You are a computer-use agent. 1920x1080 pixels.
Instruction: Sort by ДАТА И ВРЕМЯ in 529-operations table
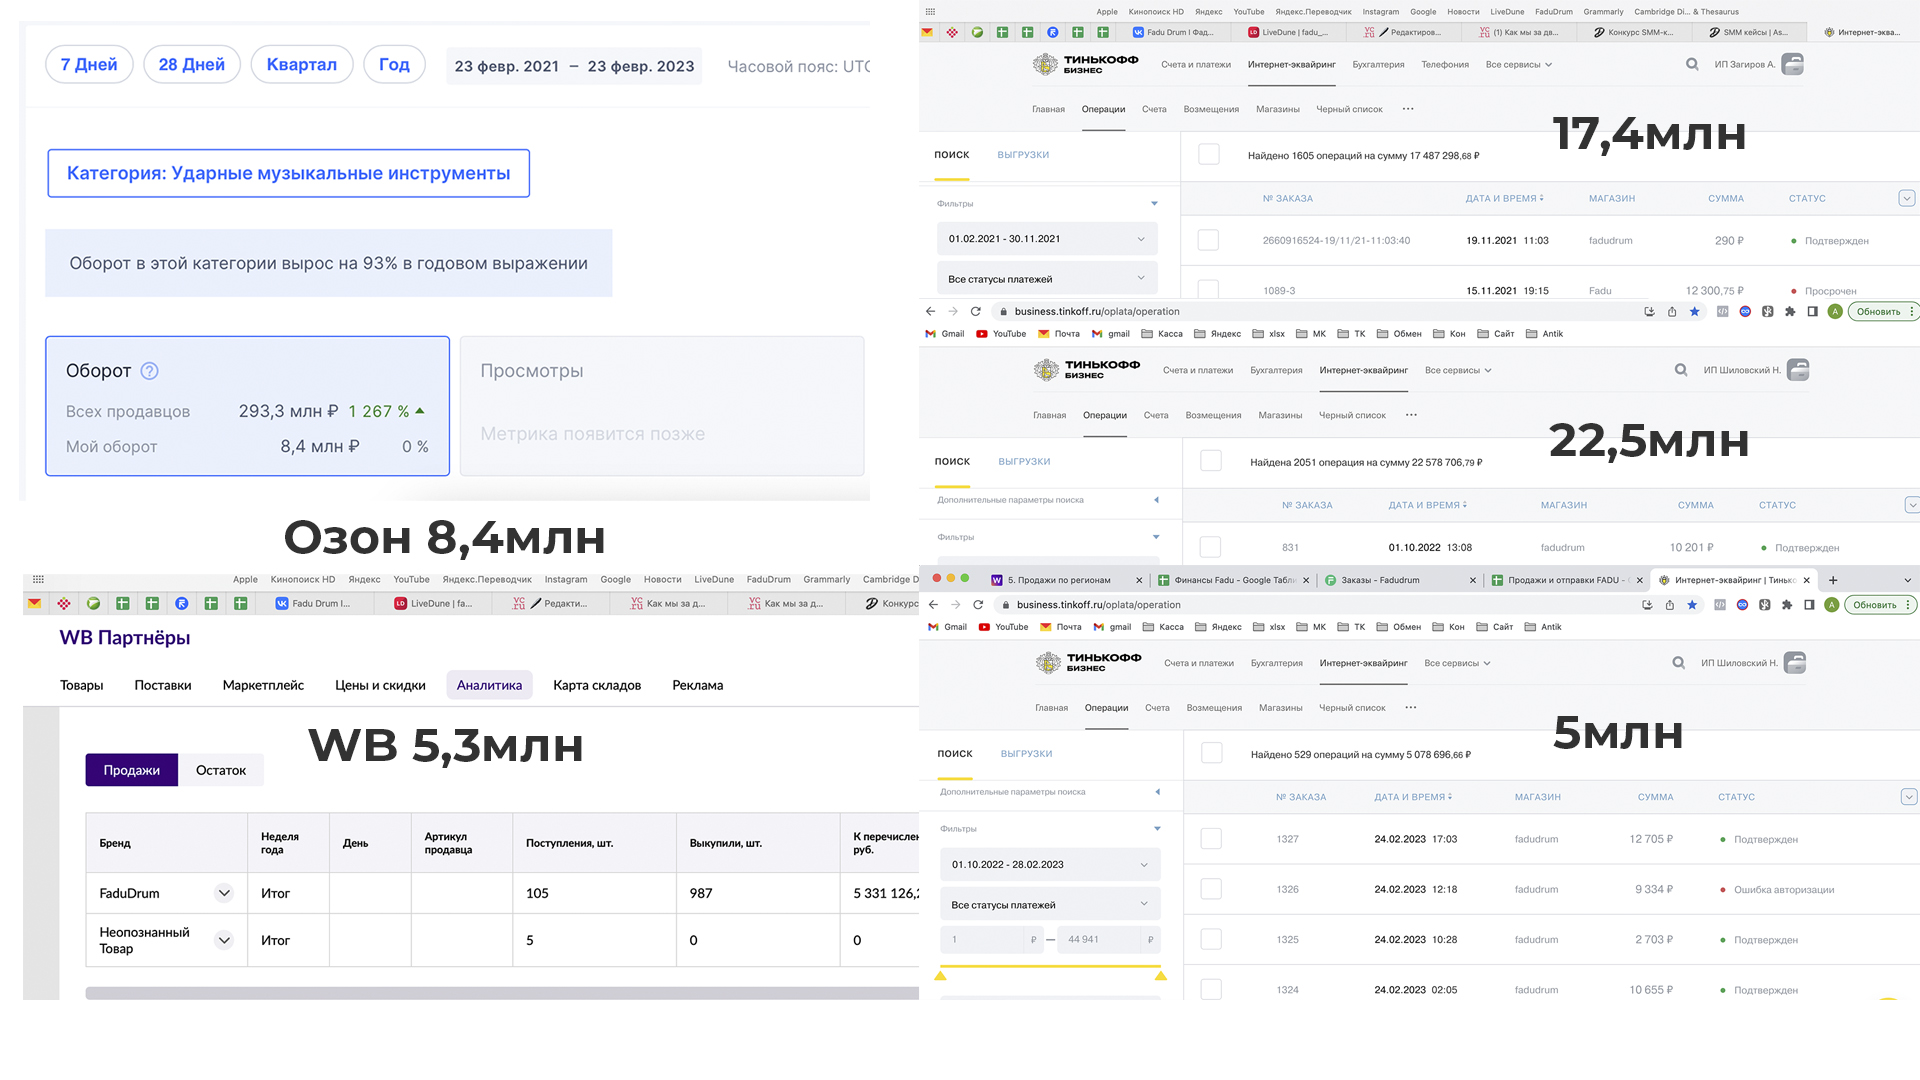coord(1413,797)
